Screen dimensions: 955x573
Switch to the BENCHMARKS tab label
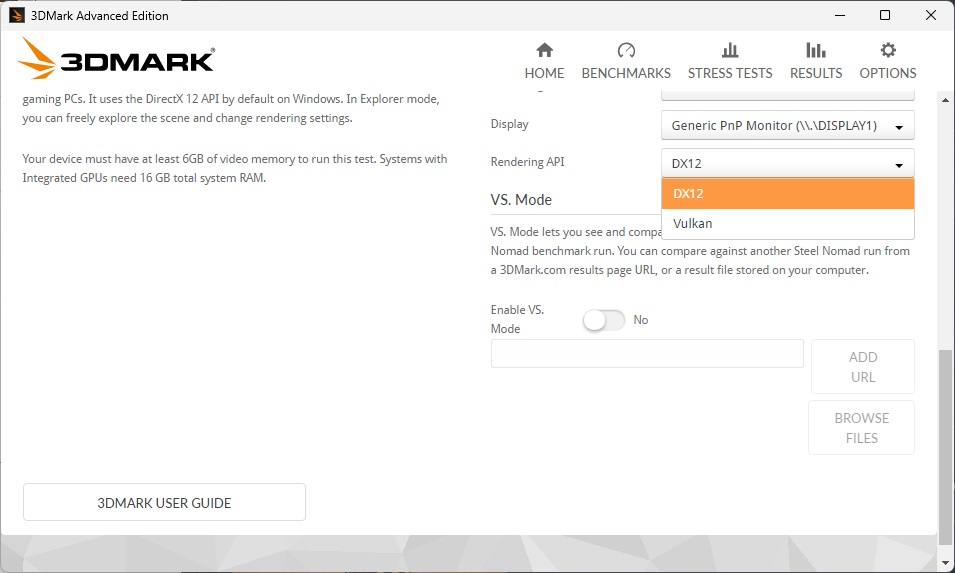[626, 73]
